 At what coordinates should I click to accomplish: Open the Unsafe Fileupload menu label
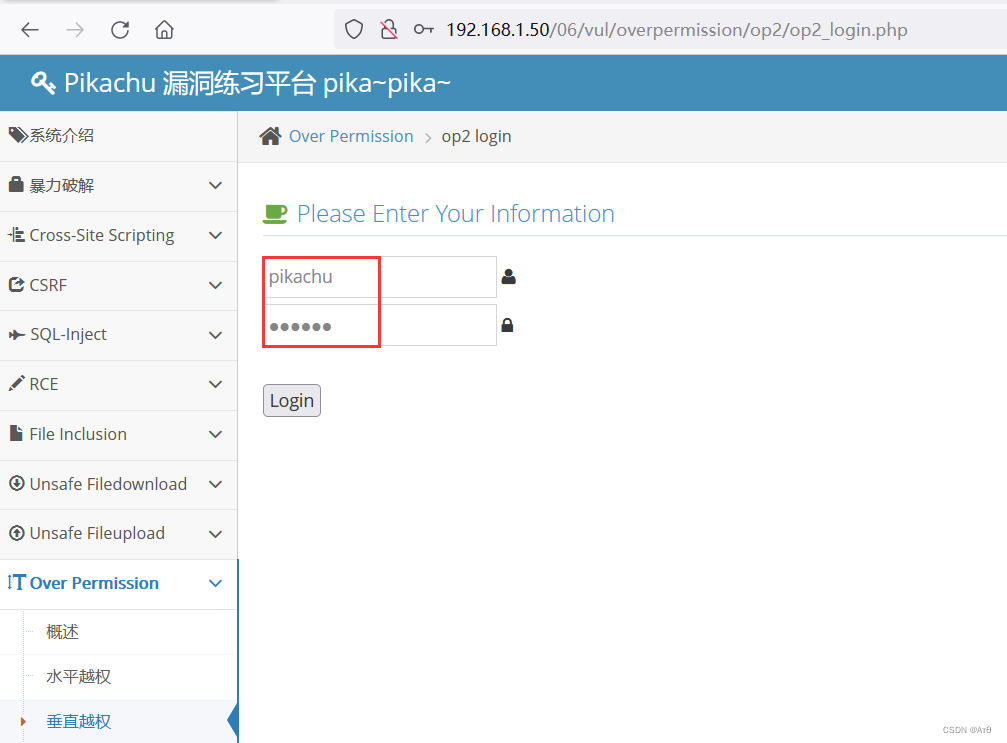(x=97, y=534)
